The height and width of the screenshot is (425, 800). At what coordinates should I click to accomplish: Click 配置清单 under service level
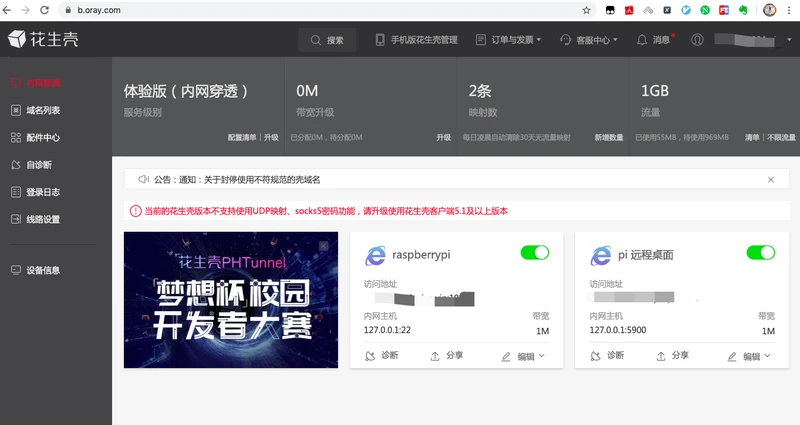[x=242, y=137]
